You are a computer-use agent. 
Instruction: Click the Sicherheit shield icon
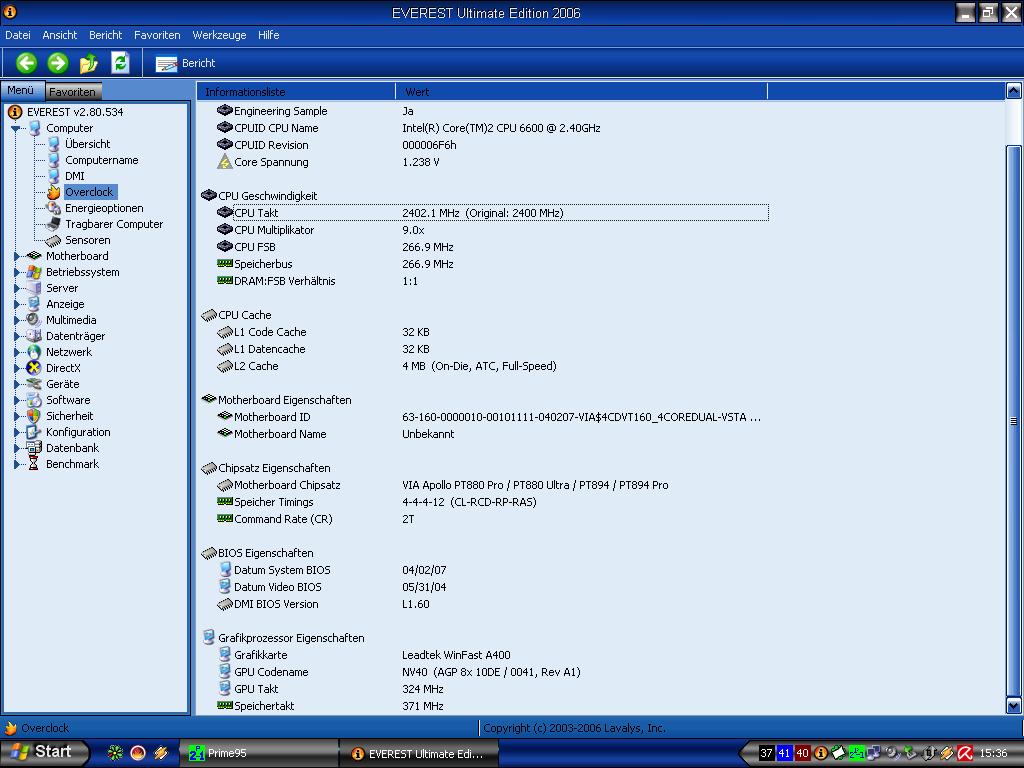click(34, 416)
